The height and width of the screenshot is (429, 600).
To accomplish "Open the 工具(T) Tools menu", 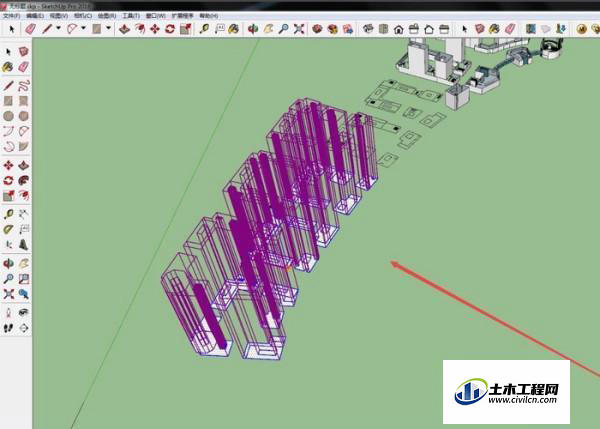I will point(130,16).
